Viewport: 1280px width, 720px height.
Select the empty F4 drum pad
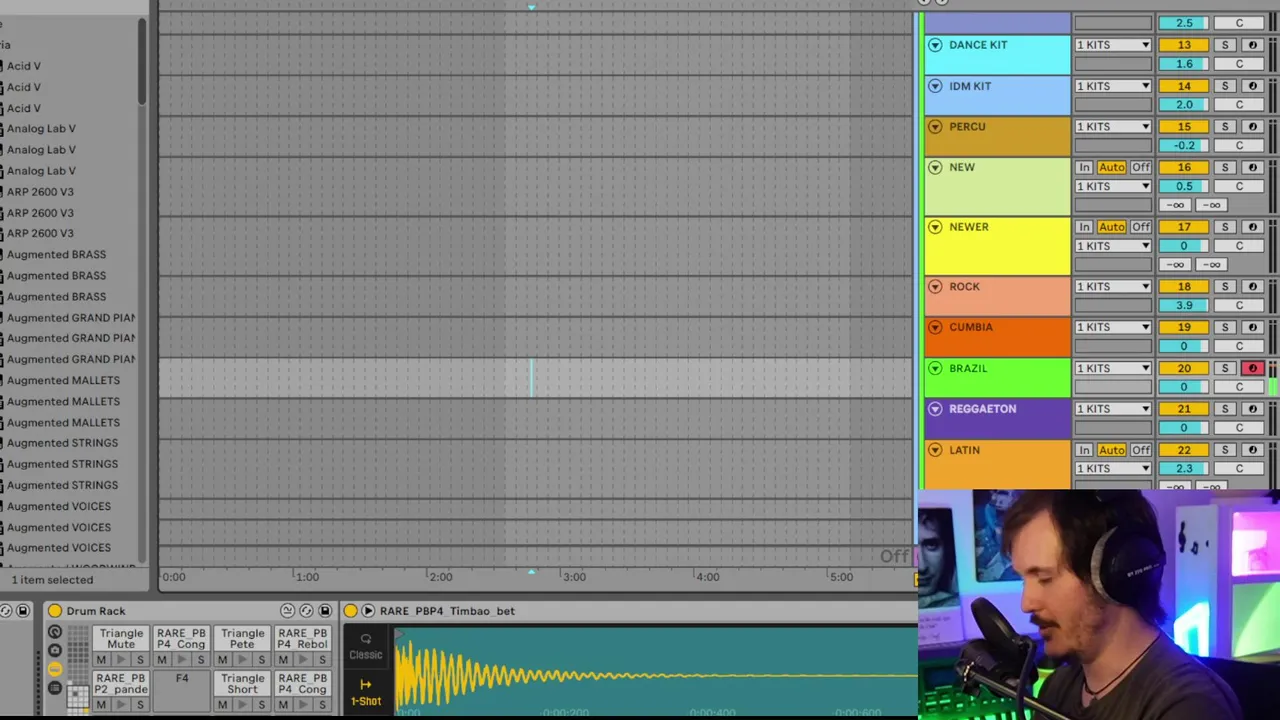182,690
